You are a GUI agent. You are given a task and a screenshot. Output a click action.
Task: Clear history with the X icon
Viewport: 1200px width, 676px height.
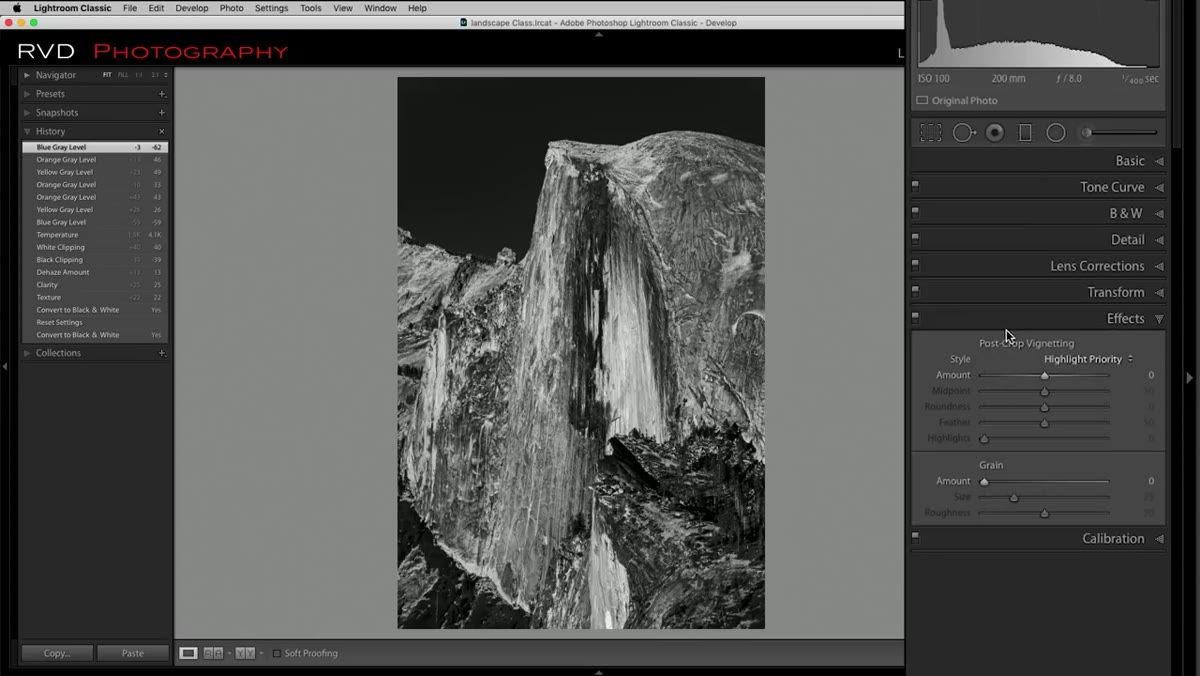point(162,131)
